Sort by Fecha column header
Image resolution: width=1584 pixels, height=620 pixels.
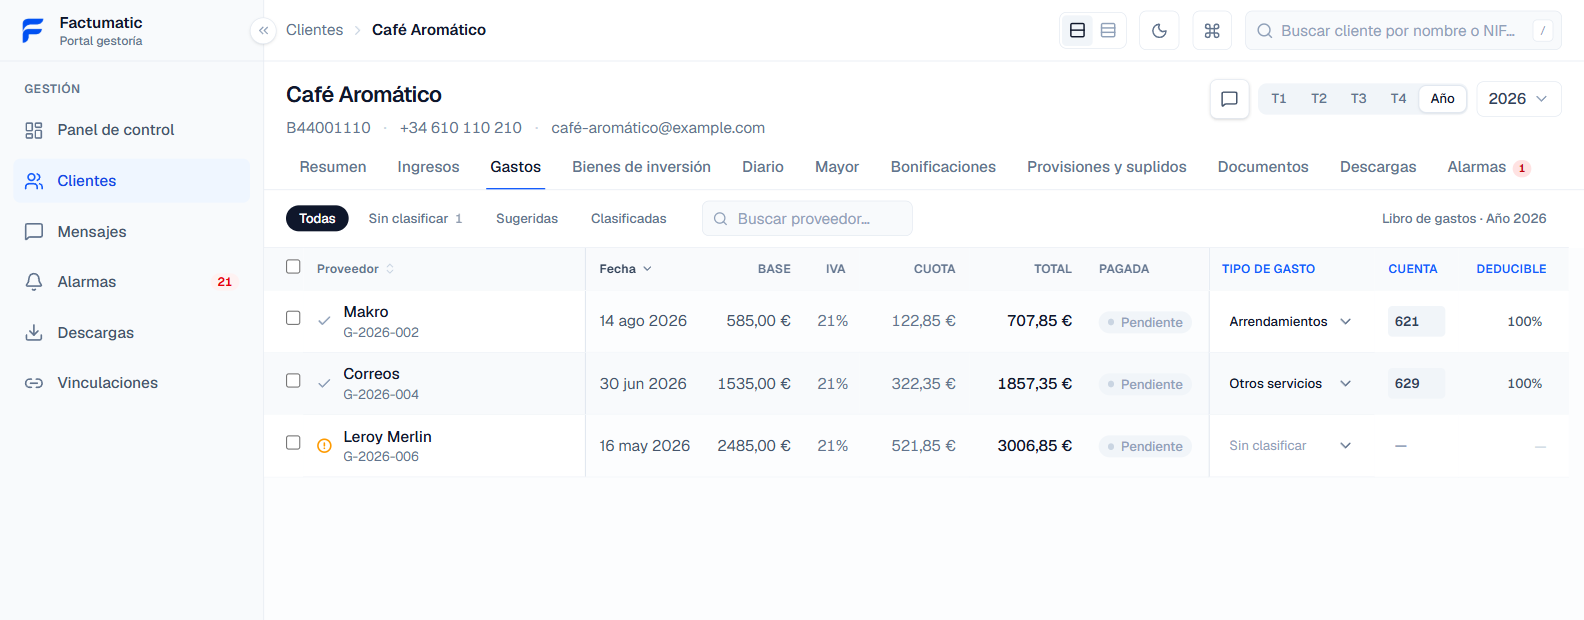625,269
